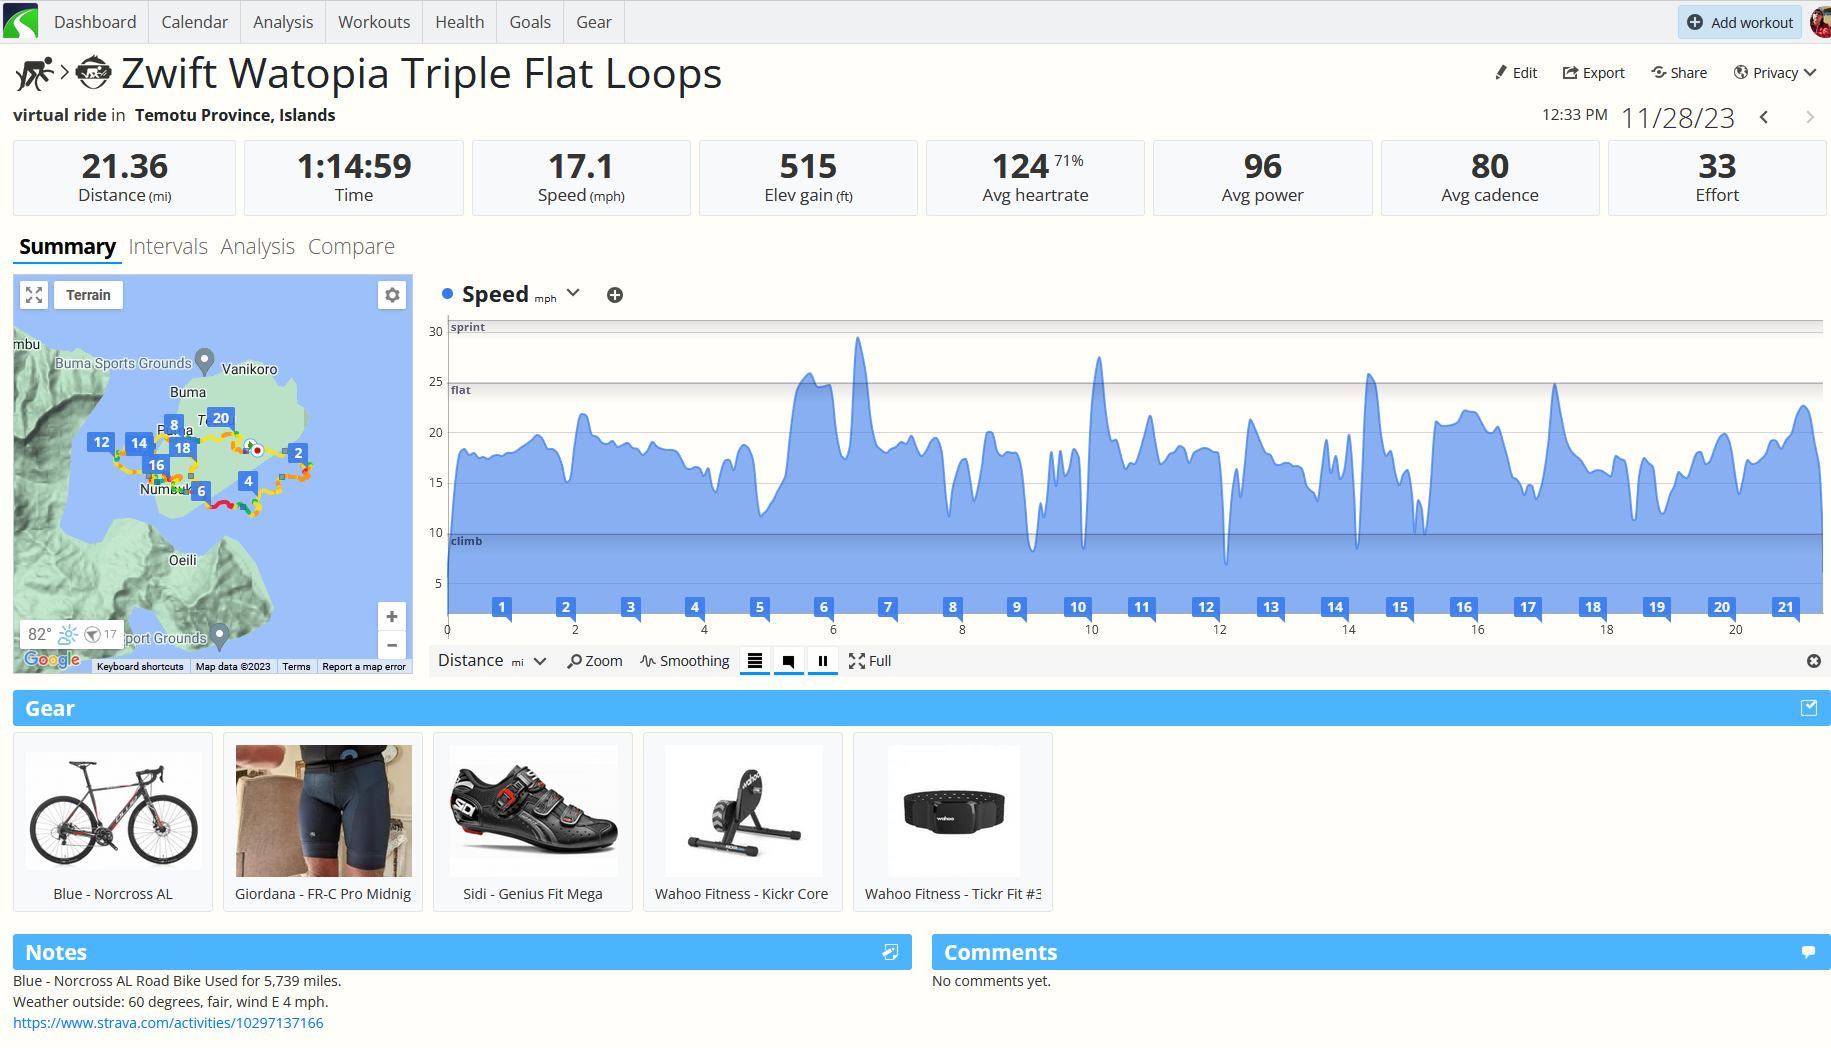
Task: Toggle lap lines display on chart
Action: [755, 661]
